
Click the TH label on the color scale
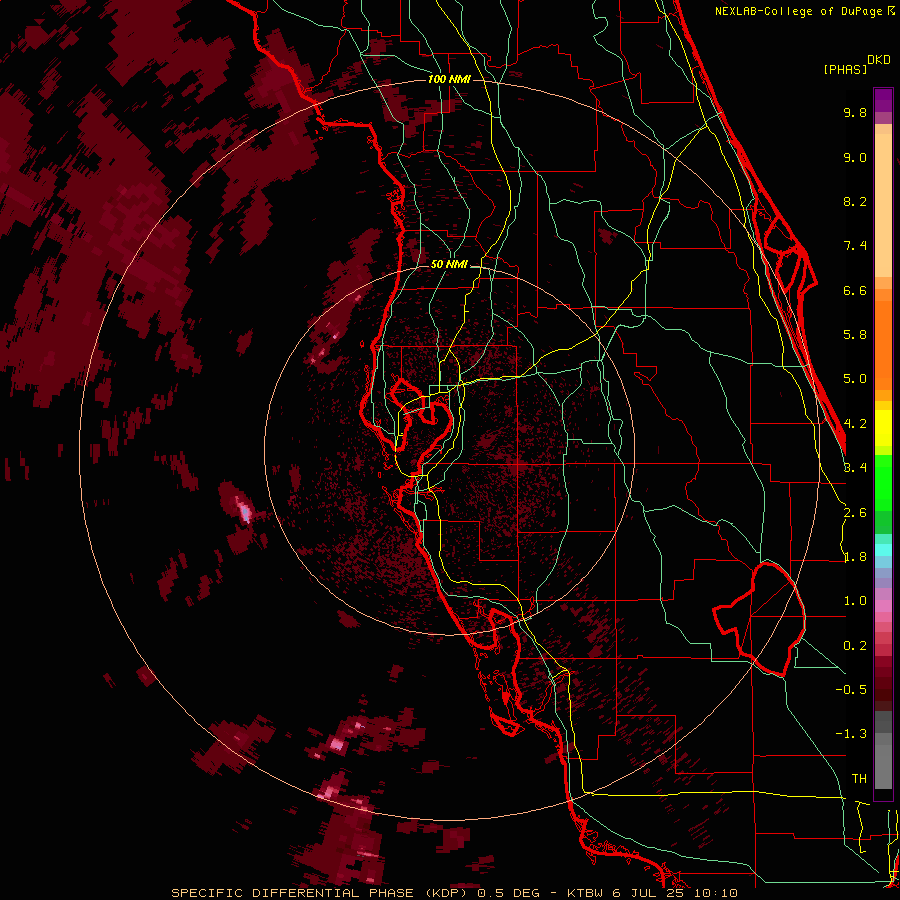pyautogui.click(x=859, y=779)
